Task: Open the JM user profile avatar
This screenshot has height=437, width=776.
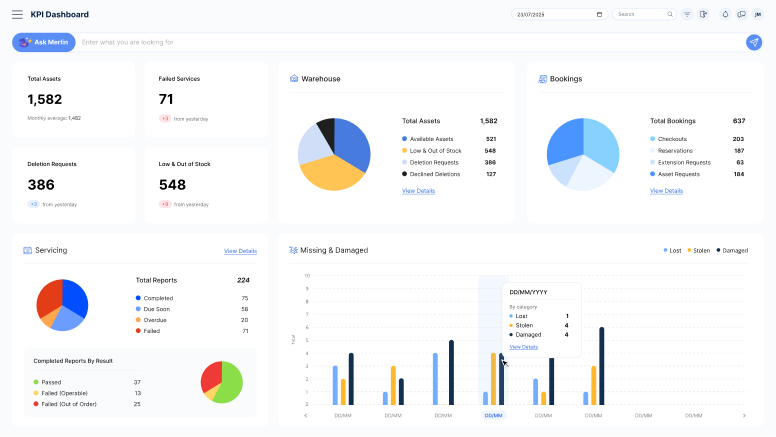Action: 757,14
